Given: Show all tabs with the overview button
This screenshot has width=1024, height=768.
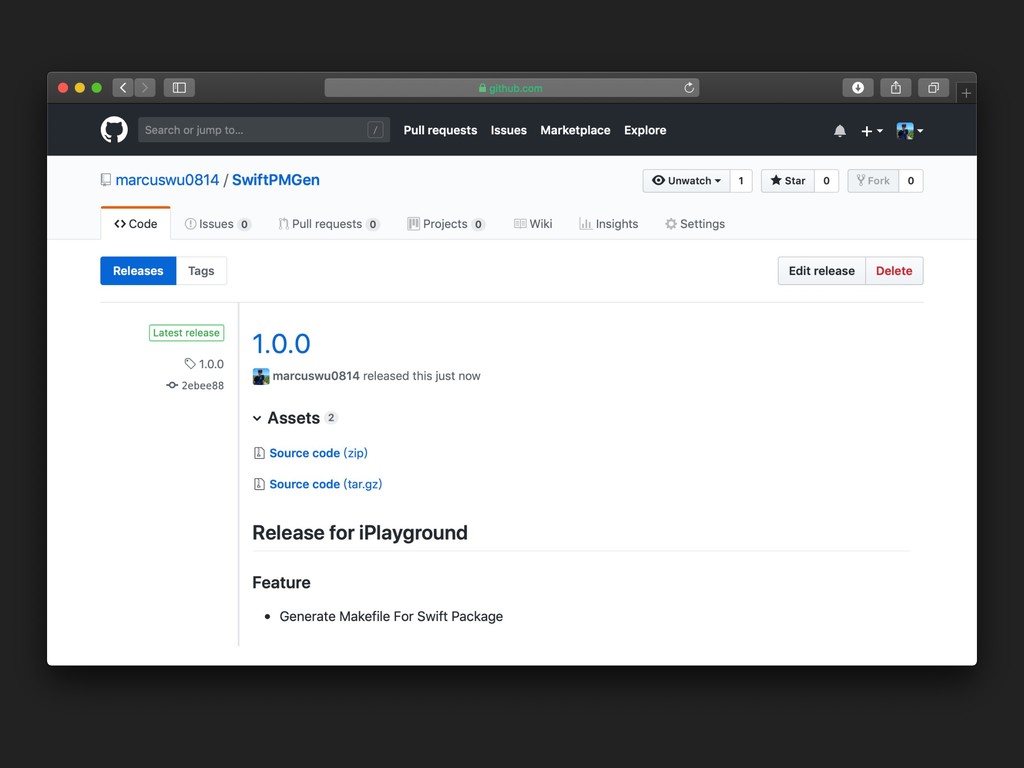Looking at the screenshot, I should [933, 88].
